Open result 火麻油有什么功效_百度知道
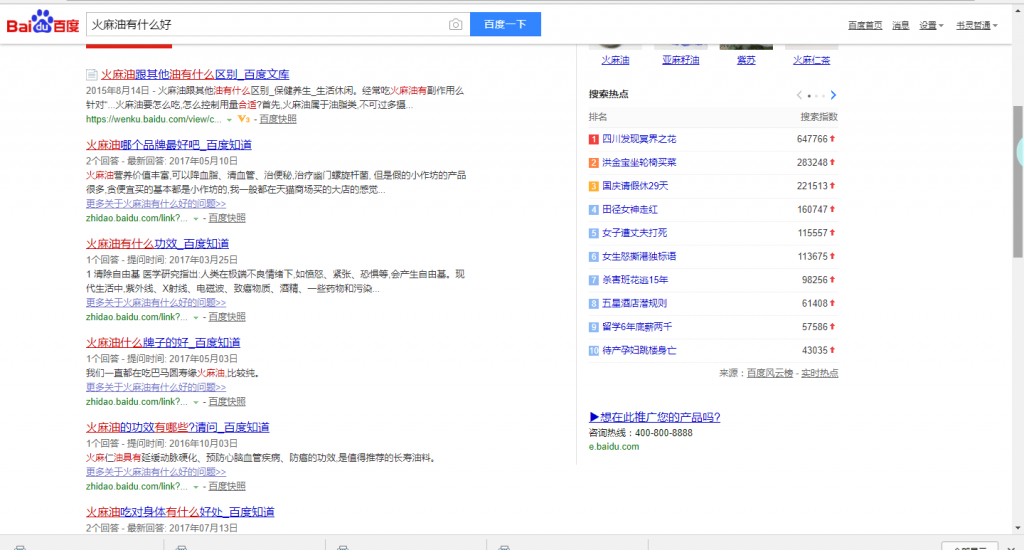The height and width of the screenshot is (550, 1024). [x=157, y=244]
